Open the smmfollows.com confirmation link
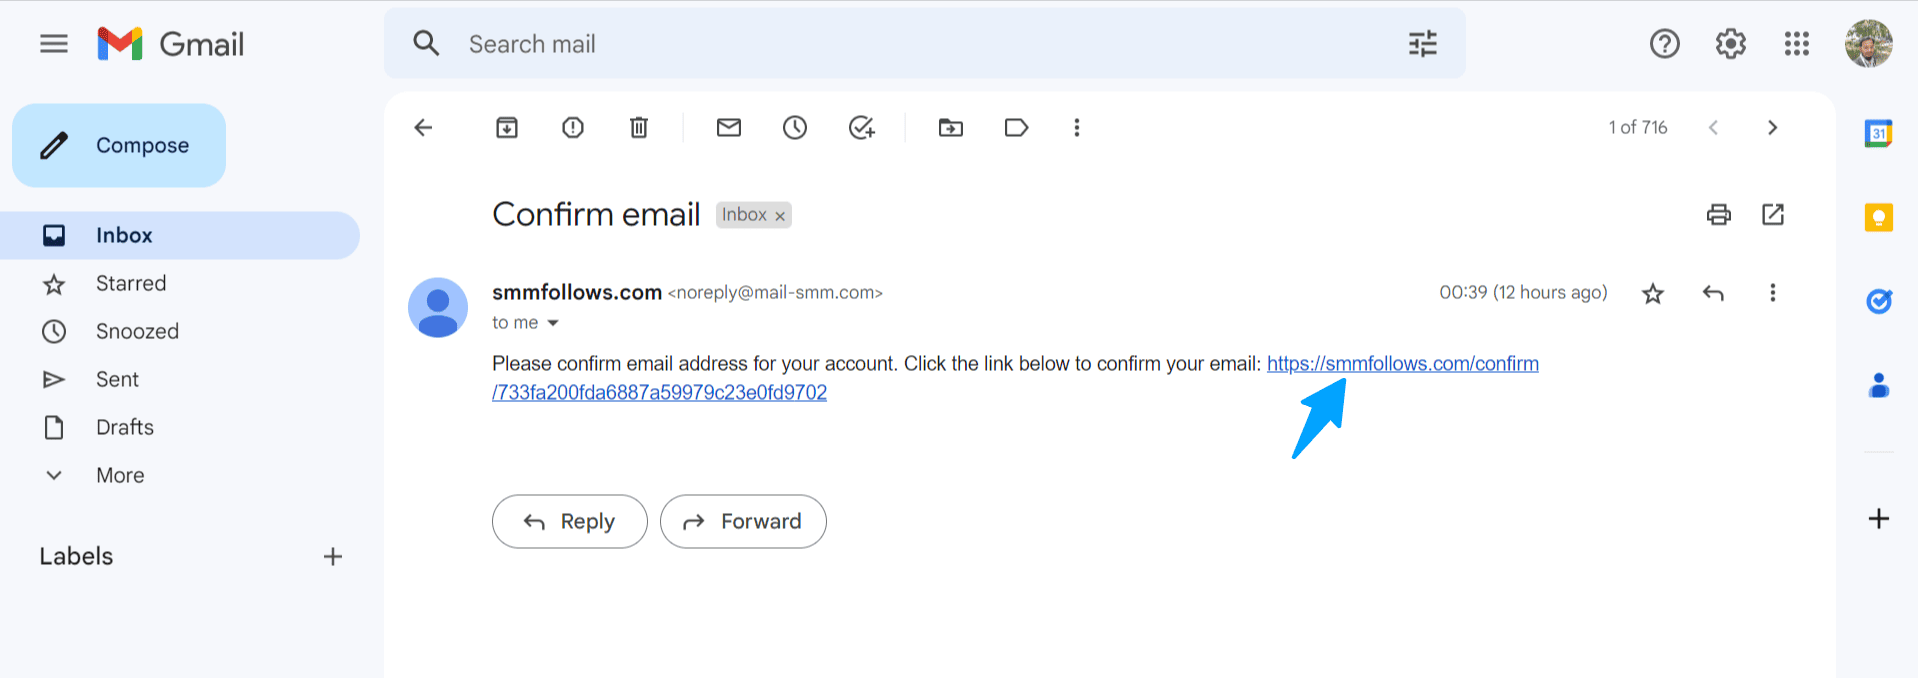Image resolution: width=1918 pixels, height=678 pixels. click(1402, 363)
